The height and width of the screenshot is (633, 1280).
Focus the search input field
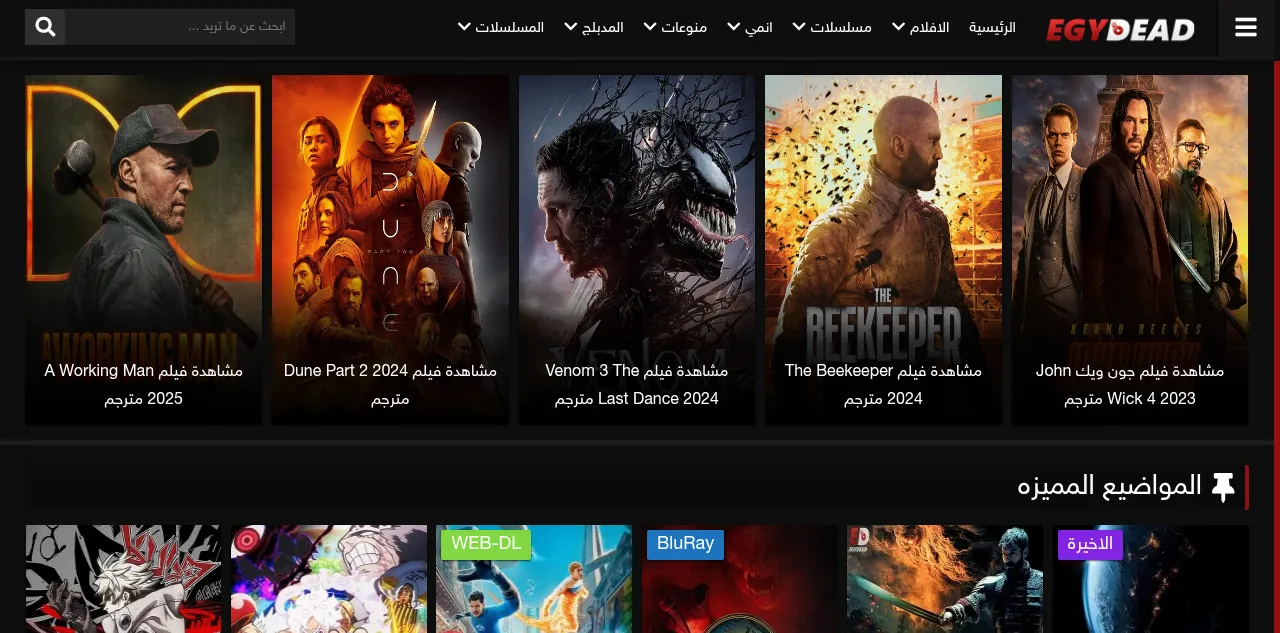coord(180,27)
